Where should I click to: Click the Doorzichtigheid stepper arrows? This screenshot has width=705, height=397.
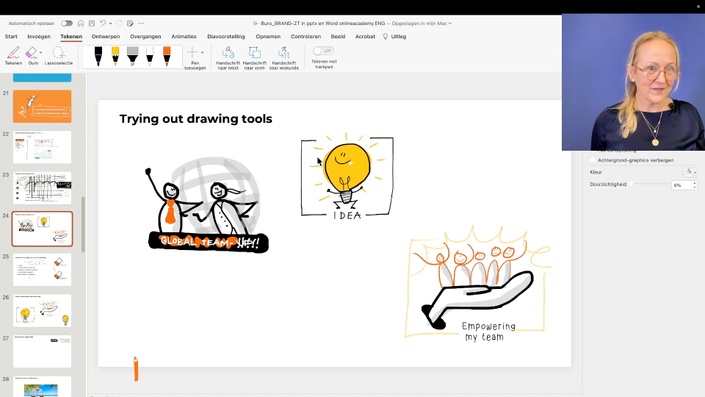tap(695, 185)
